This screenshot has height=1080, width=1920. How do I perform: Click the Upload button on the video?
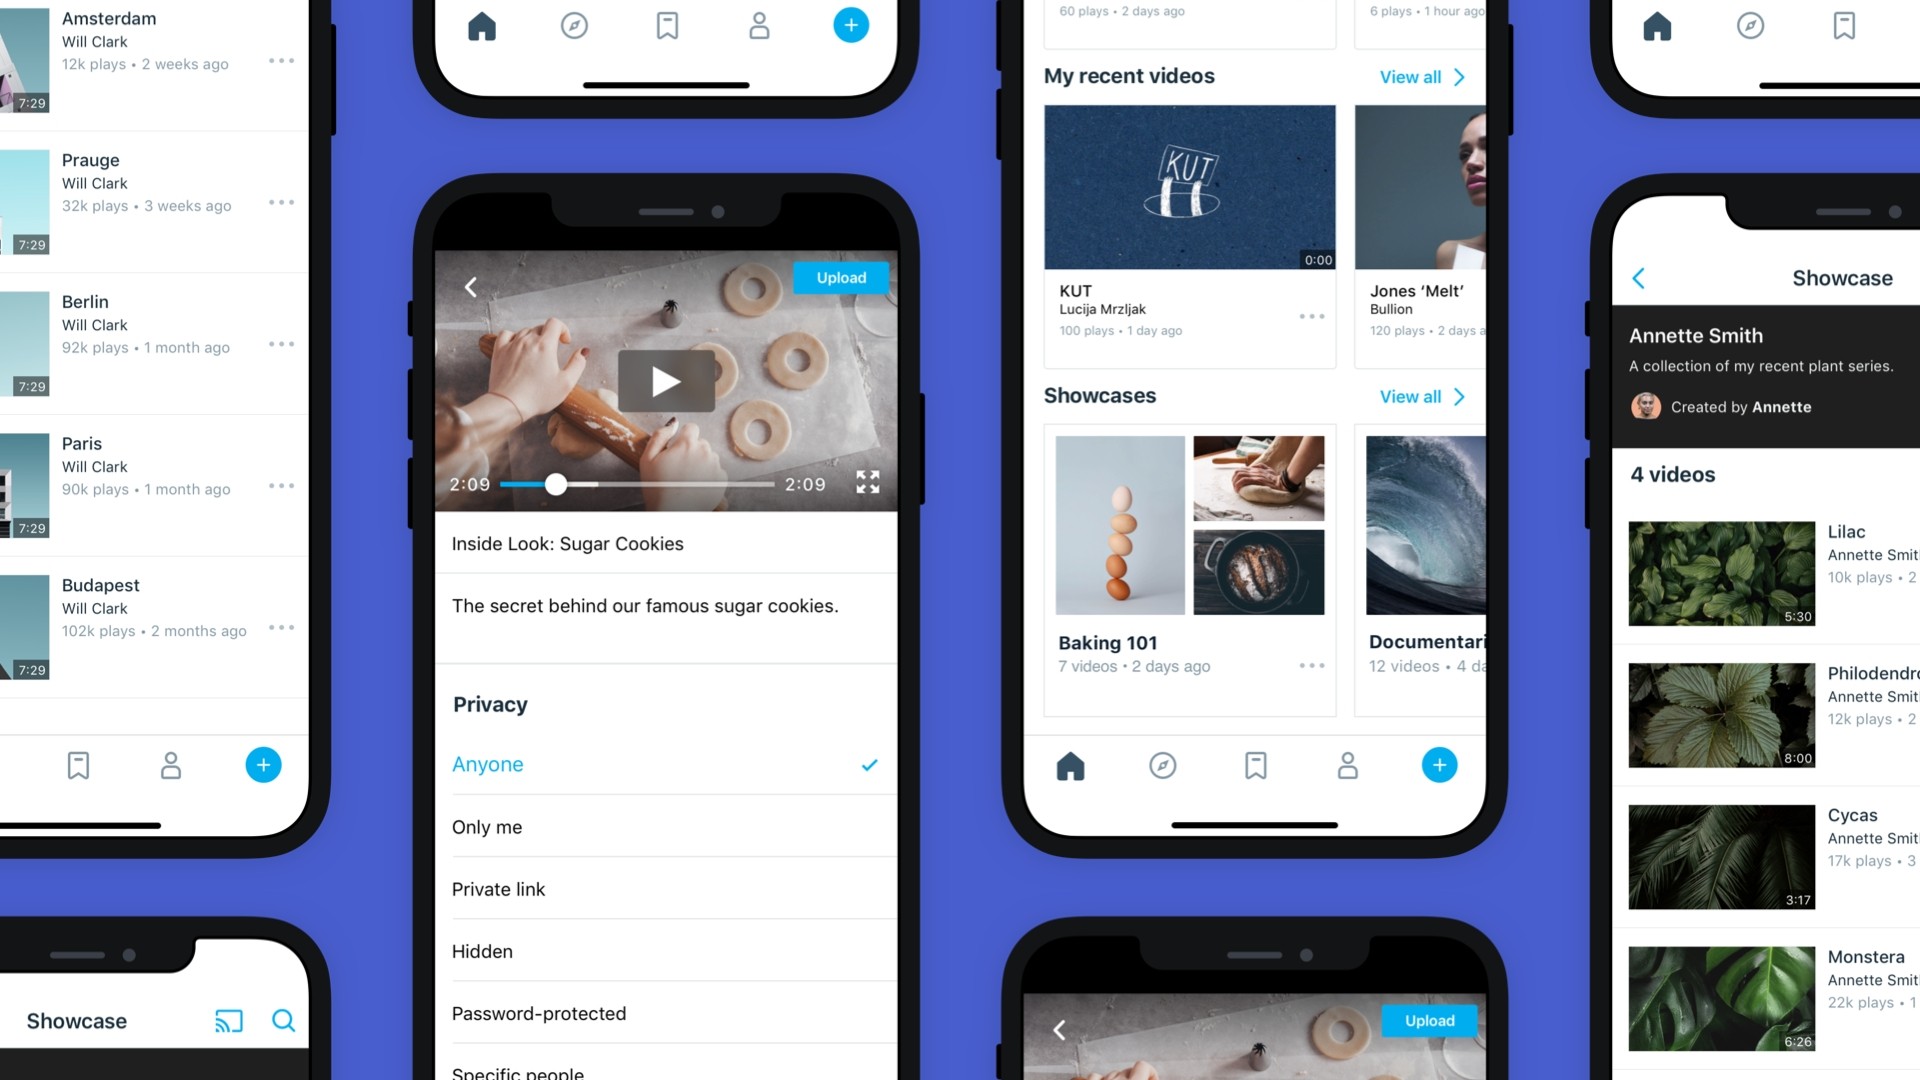pos(841,277)
